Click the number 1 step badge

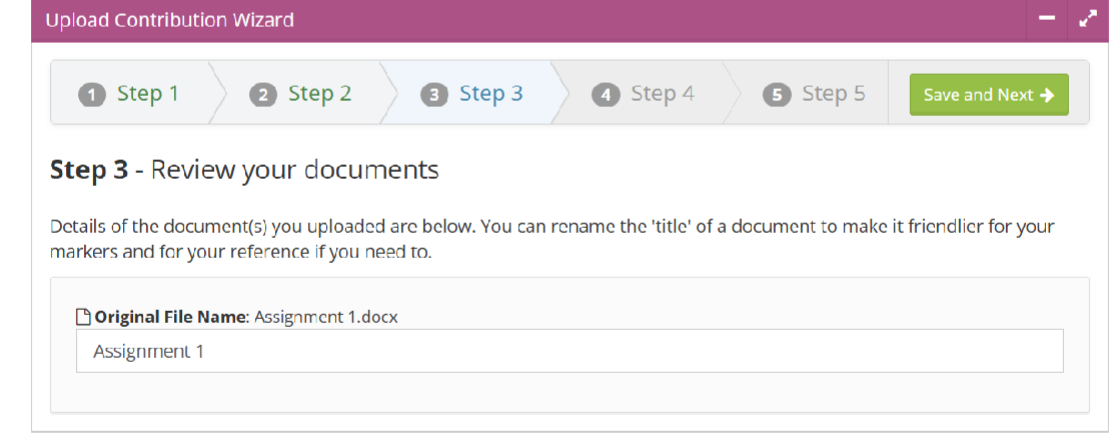[x=92, y=95]
